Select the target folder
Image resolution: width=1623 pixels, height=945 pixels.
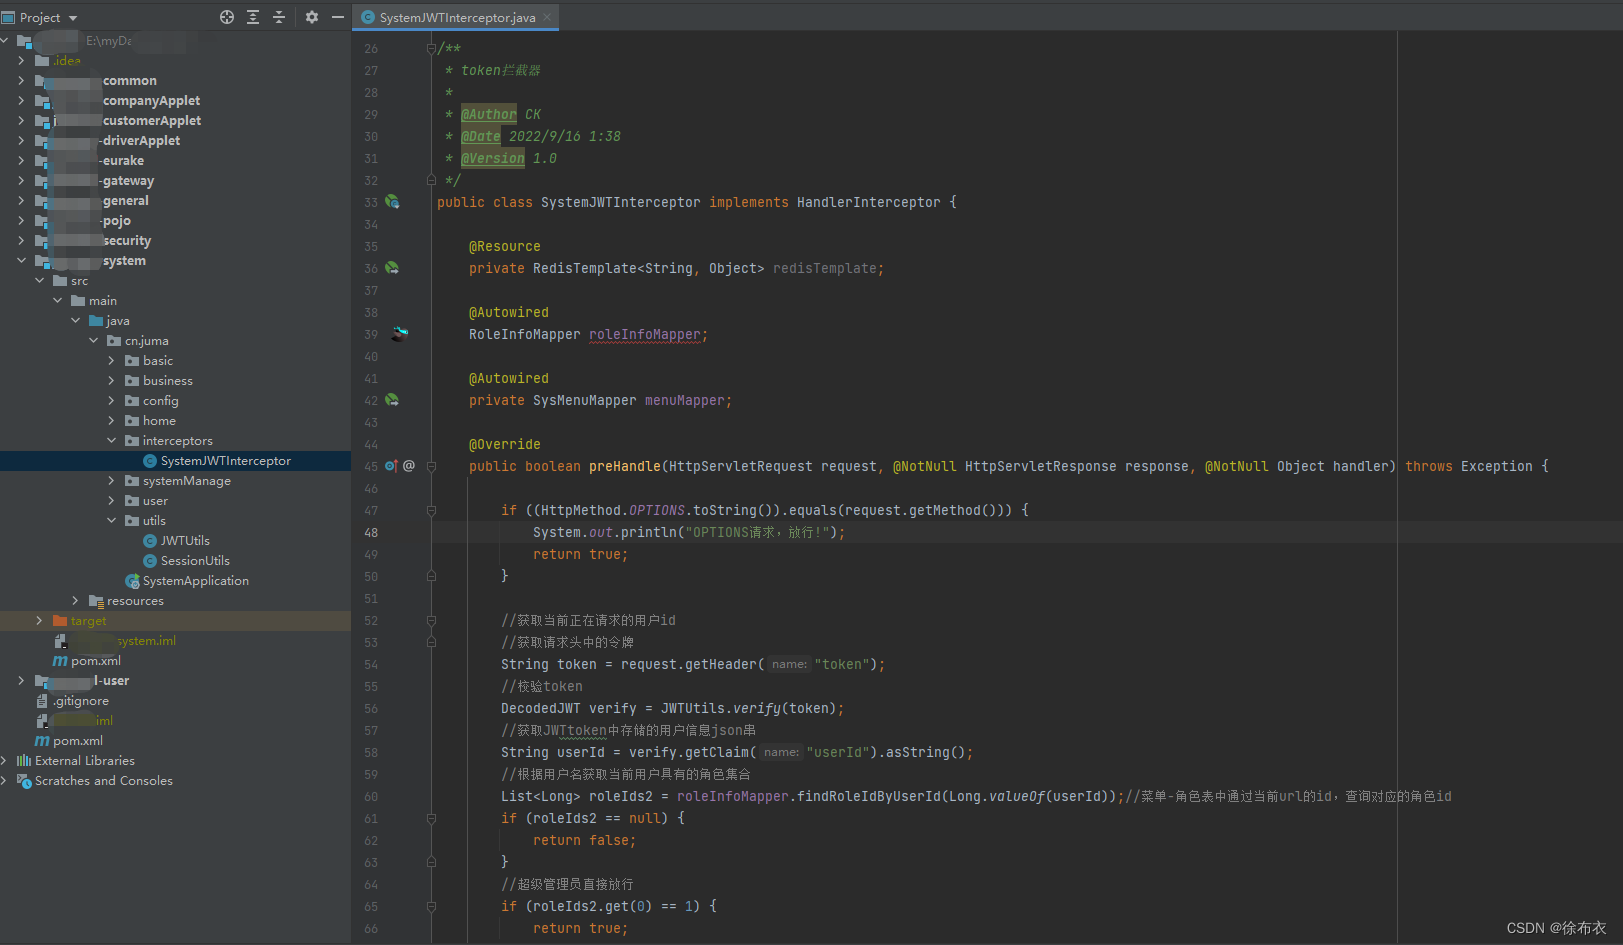tap(88, 620)
